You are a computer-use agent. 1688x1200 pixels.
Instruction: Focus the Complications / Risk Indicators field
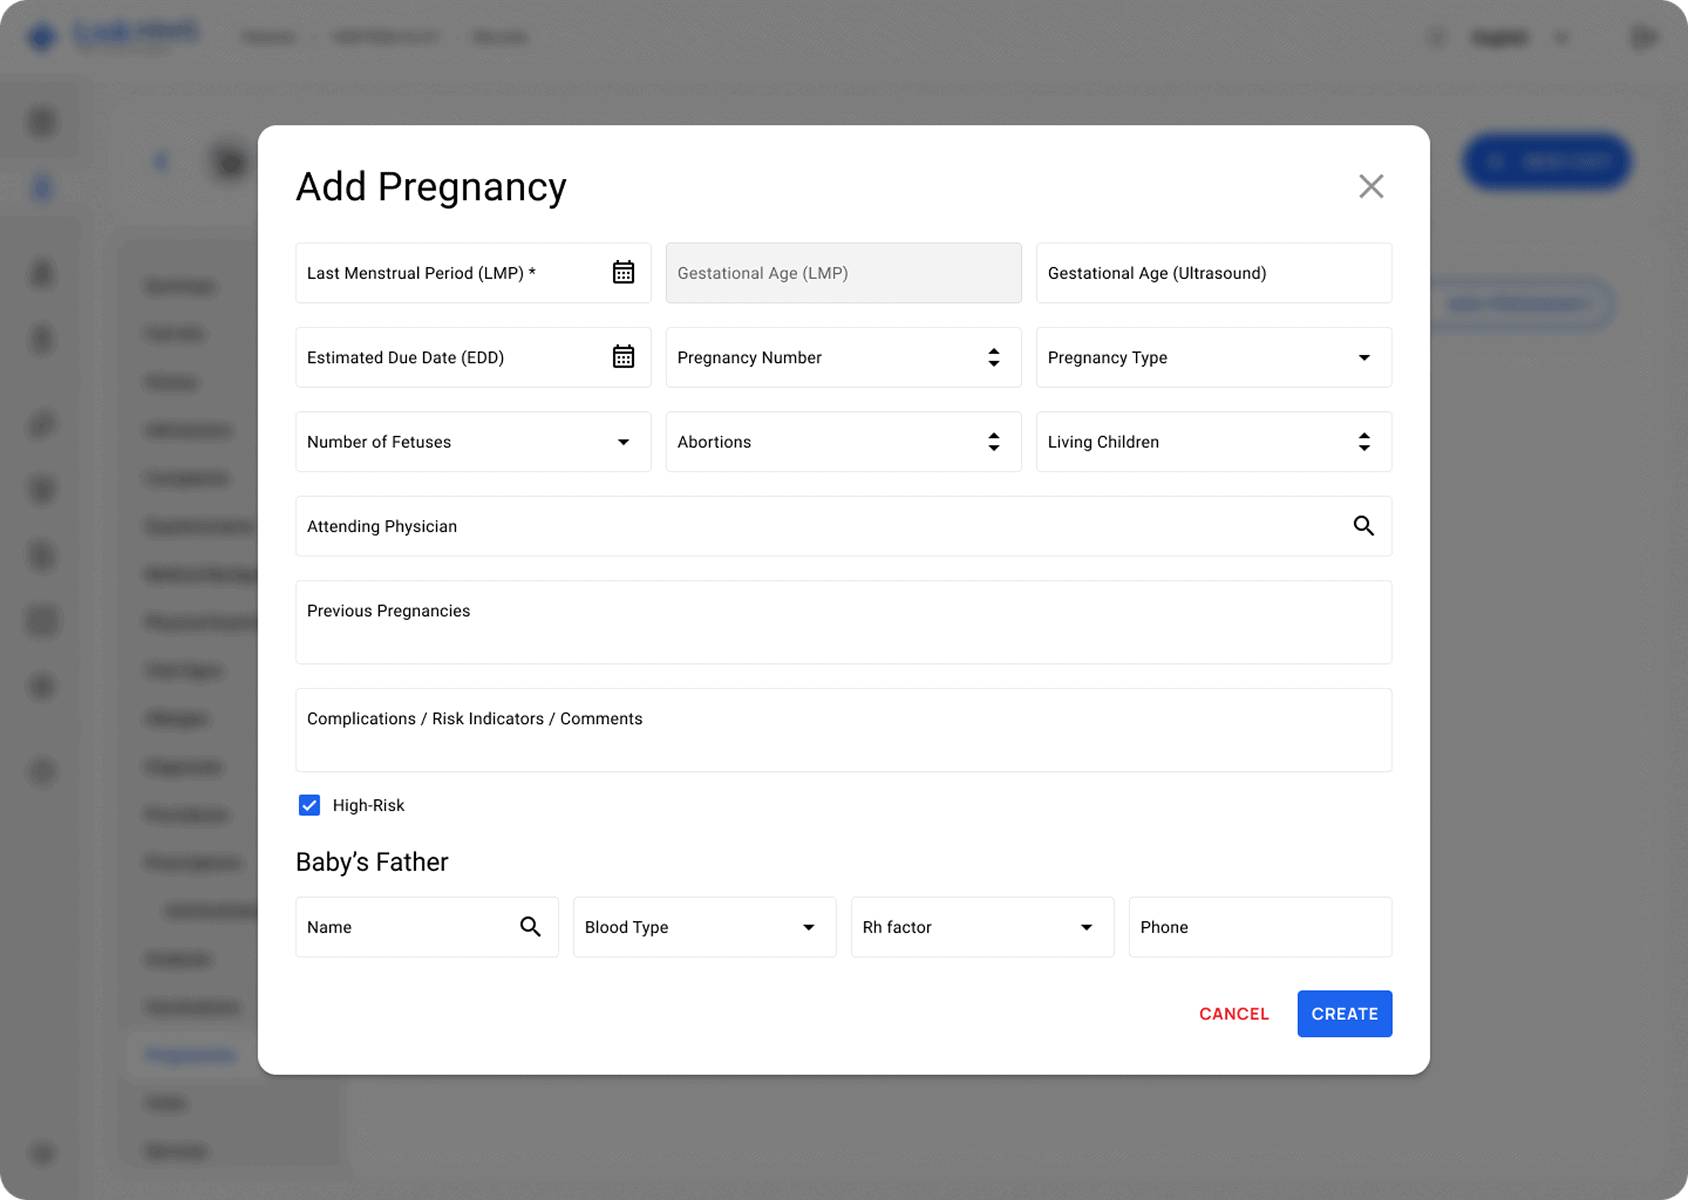coord(843,730)
